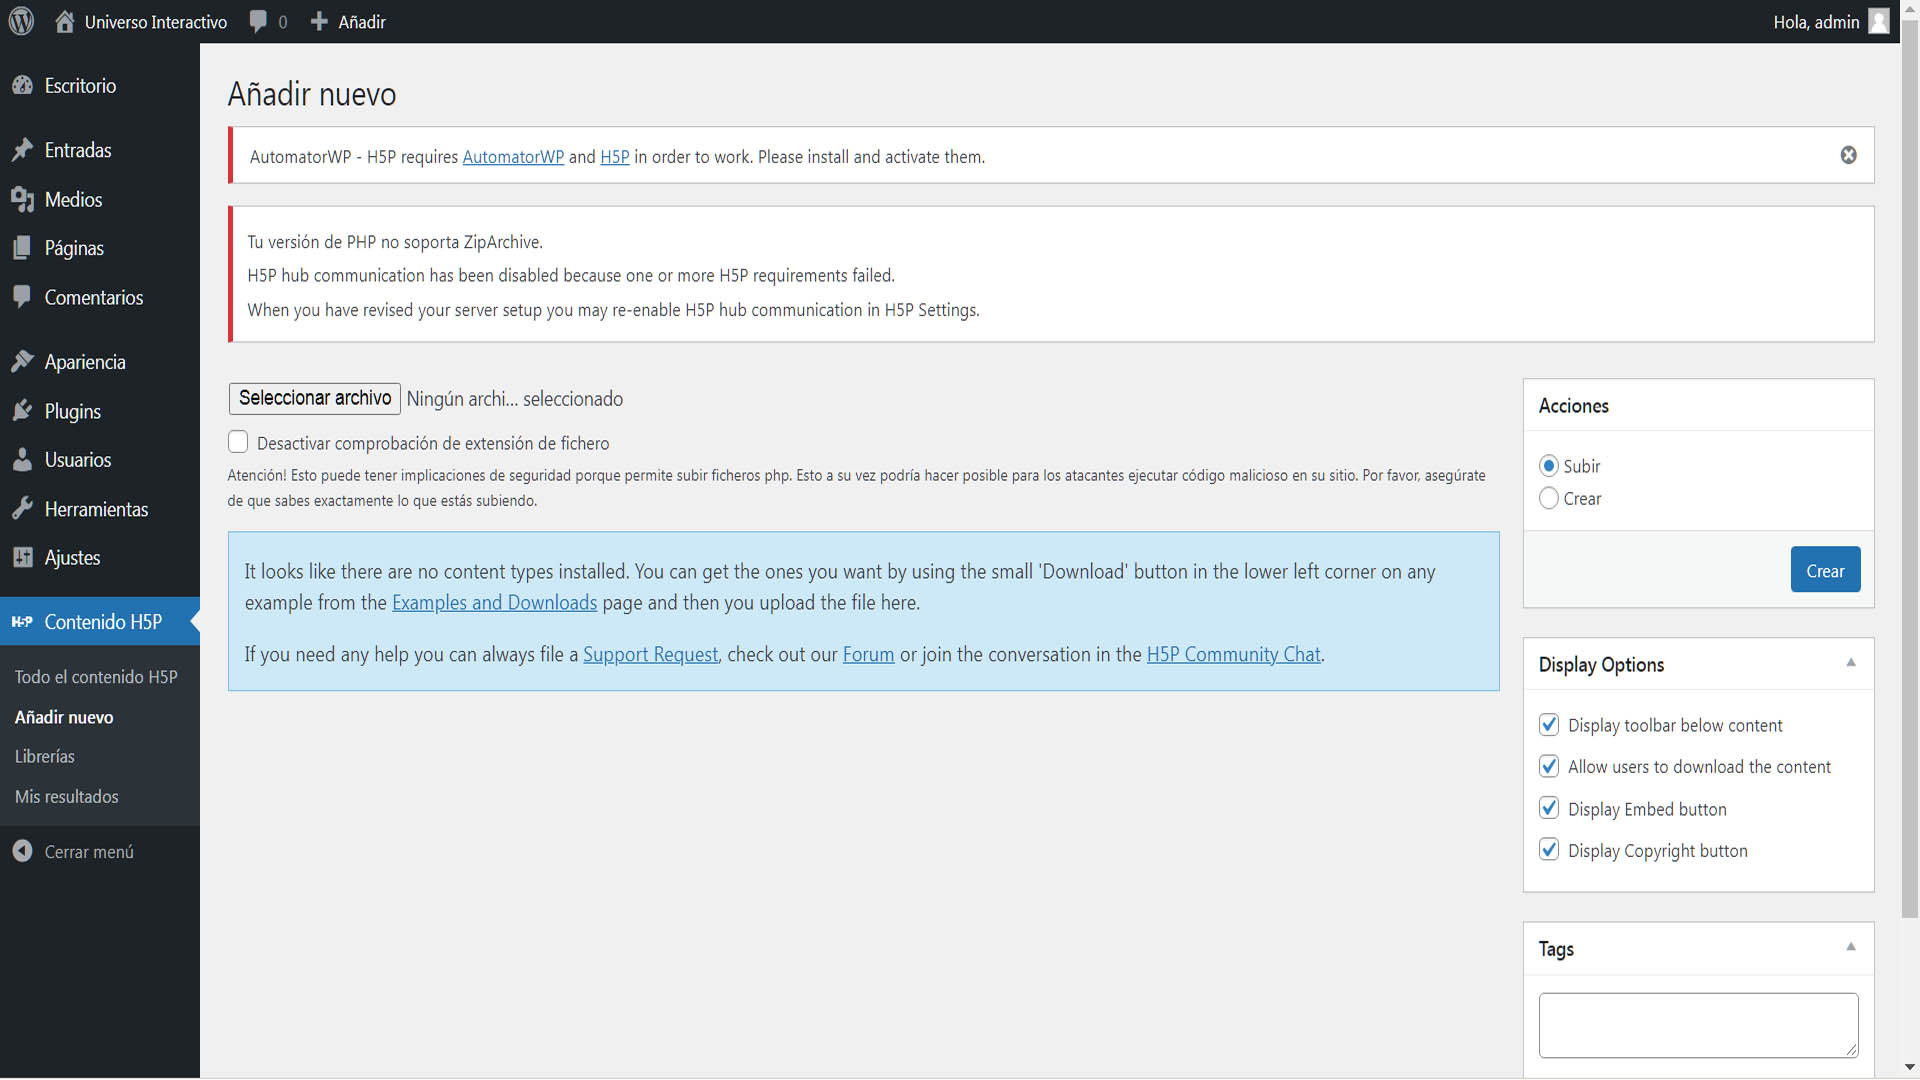Click the Entradas pushpin icon

(22, 150)
